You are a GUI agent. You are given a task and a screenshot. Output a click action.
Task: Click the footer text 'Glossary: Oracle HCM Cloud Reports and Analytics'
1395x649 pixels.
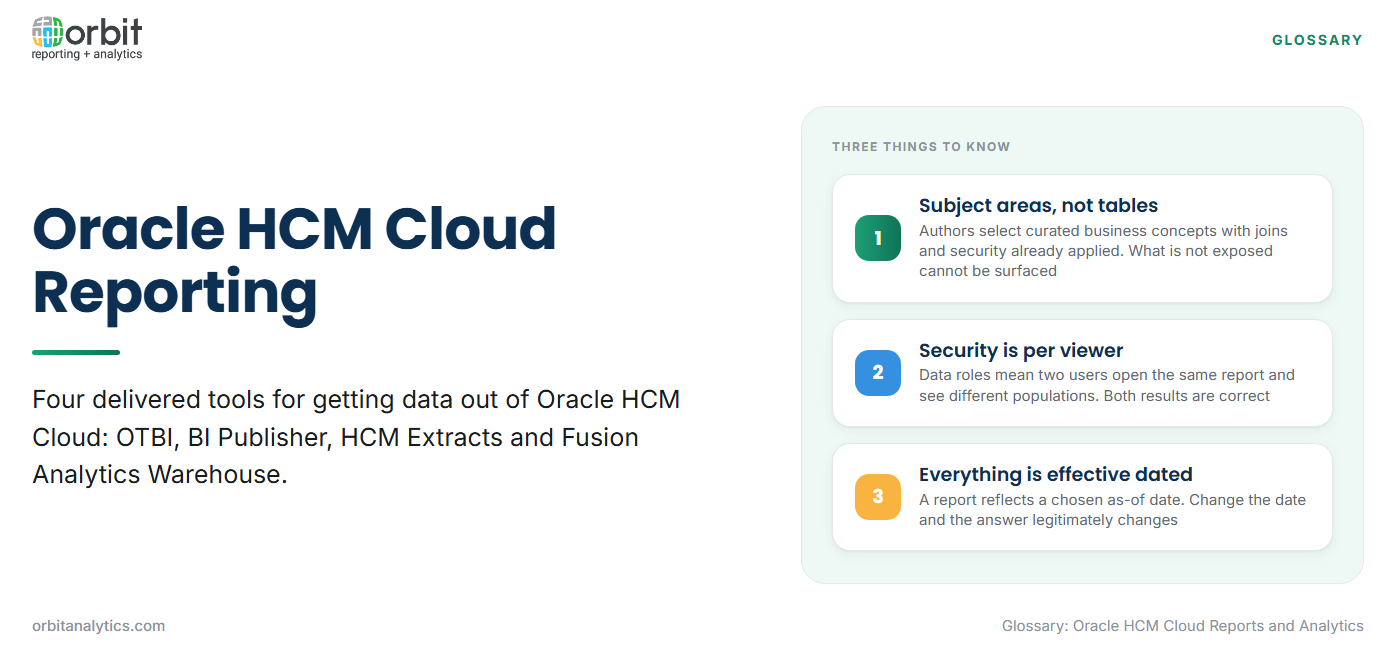pyautogui.click(x=1182, y=626)
